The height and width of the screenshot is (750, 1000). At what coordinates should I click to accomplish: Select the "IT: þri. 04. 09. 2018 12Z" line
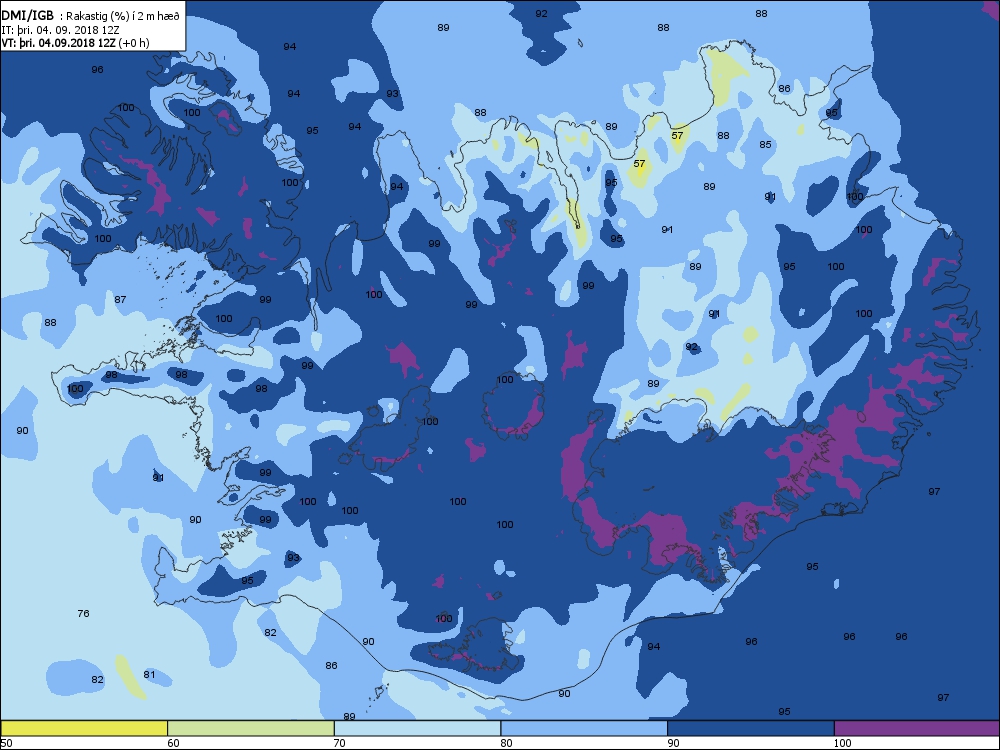[x=61, y=30]
